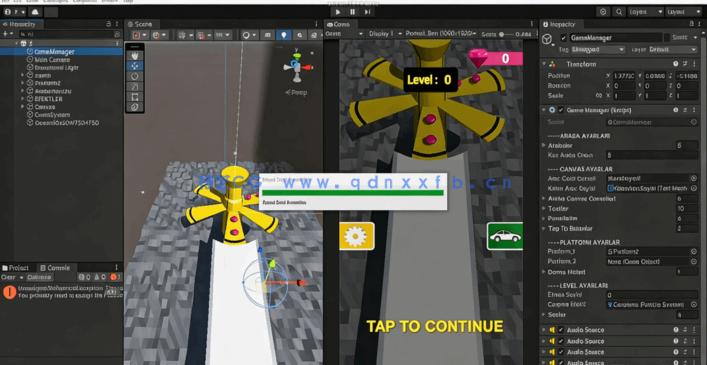Open undo history icon near Layers

pyautogui.click(x=603, y=12)
